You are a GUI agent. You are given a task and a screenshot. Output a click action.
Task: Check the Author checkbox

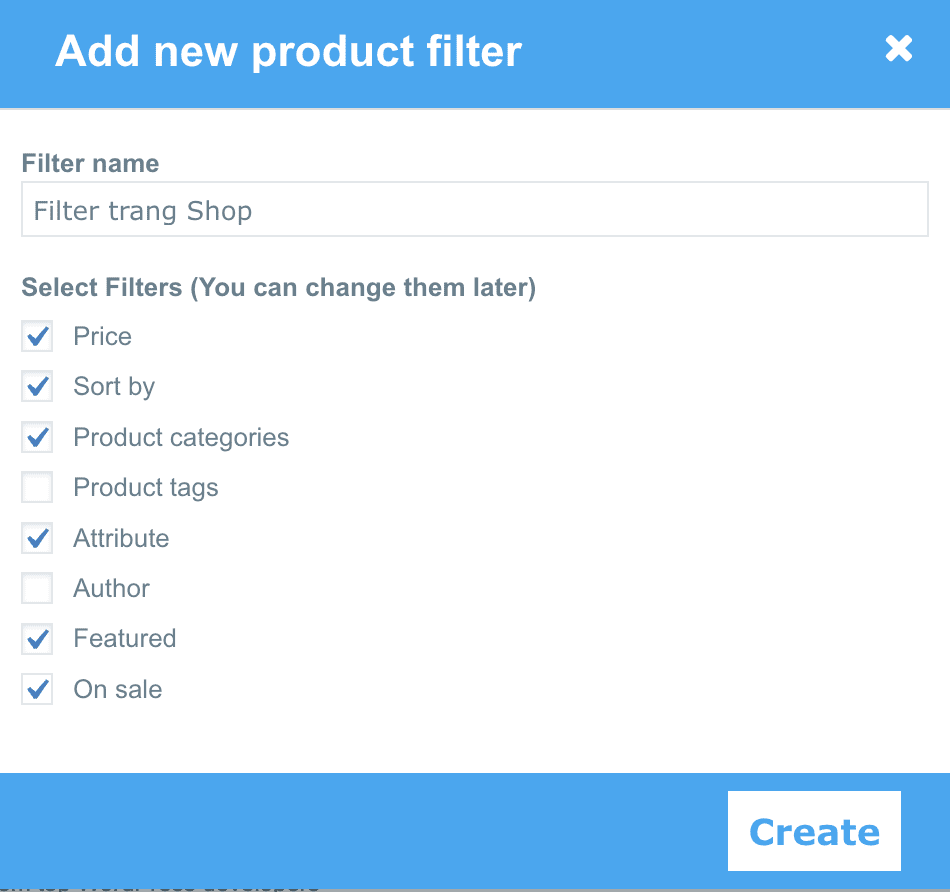pyautogui.click(x=37, y=588)
